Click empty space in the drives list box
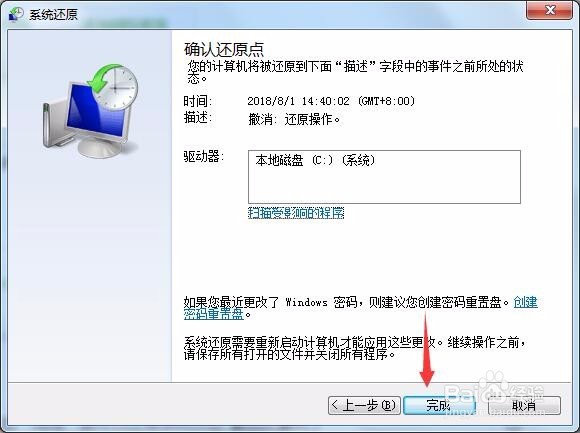This screenshot has height=433, width=580. (384, 187)
